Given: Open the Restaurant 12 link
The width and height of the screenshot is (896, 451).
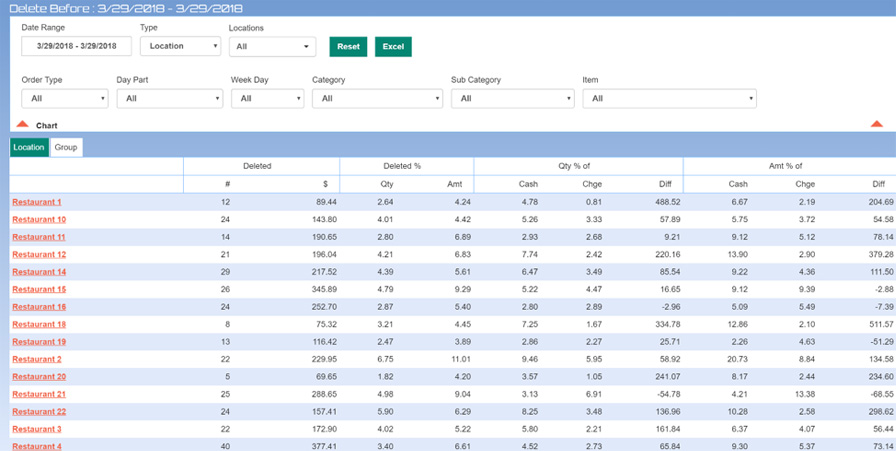Looking at the screenshot, I should (x=39, y=255).
